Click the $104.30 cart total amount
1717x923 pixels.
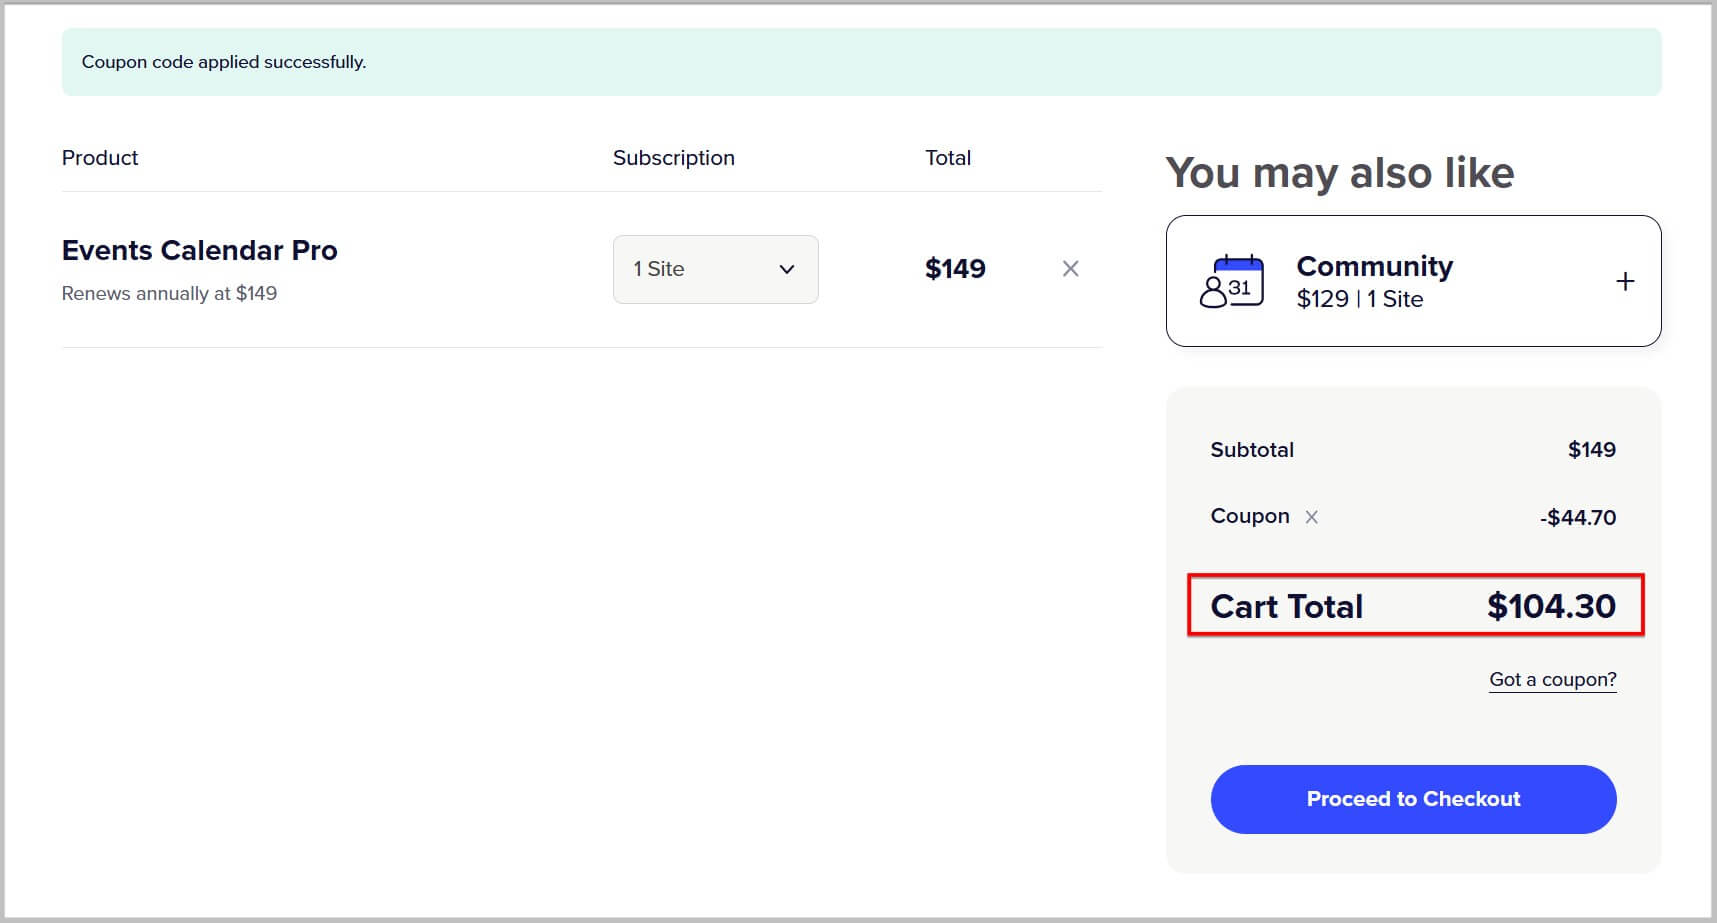tap(1551, 606)
